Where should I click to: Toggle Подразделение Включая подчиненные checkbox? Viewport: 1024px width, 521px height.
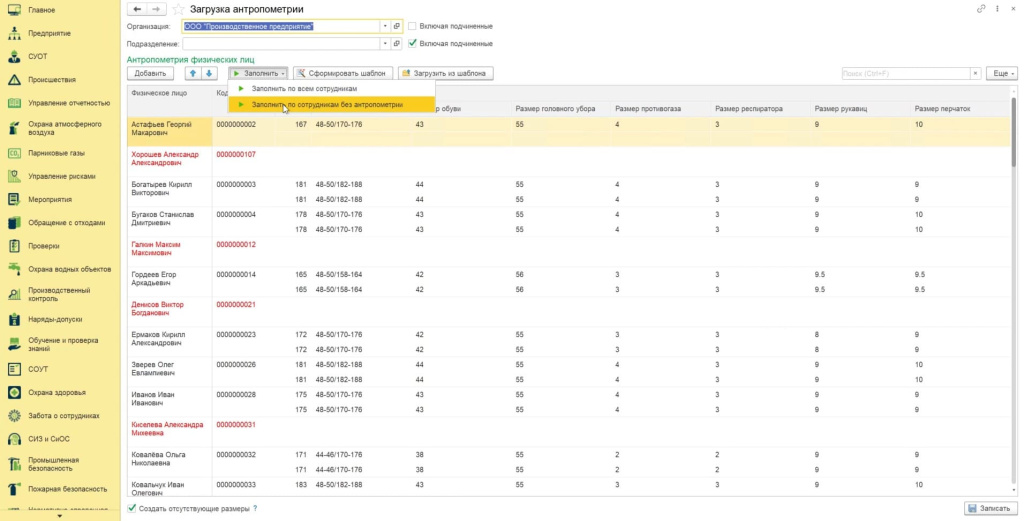point(412,43)
